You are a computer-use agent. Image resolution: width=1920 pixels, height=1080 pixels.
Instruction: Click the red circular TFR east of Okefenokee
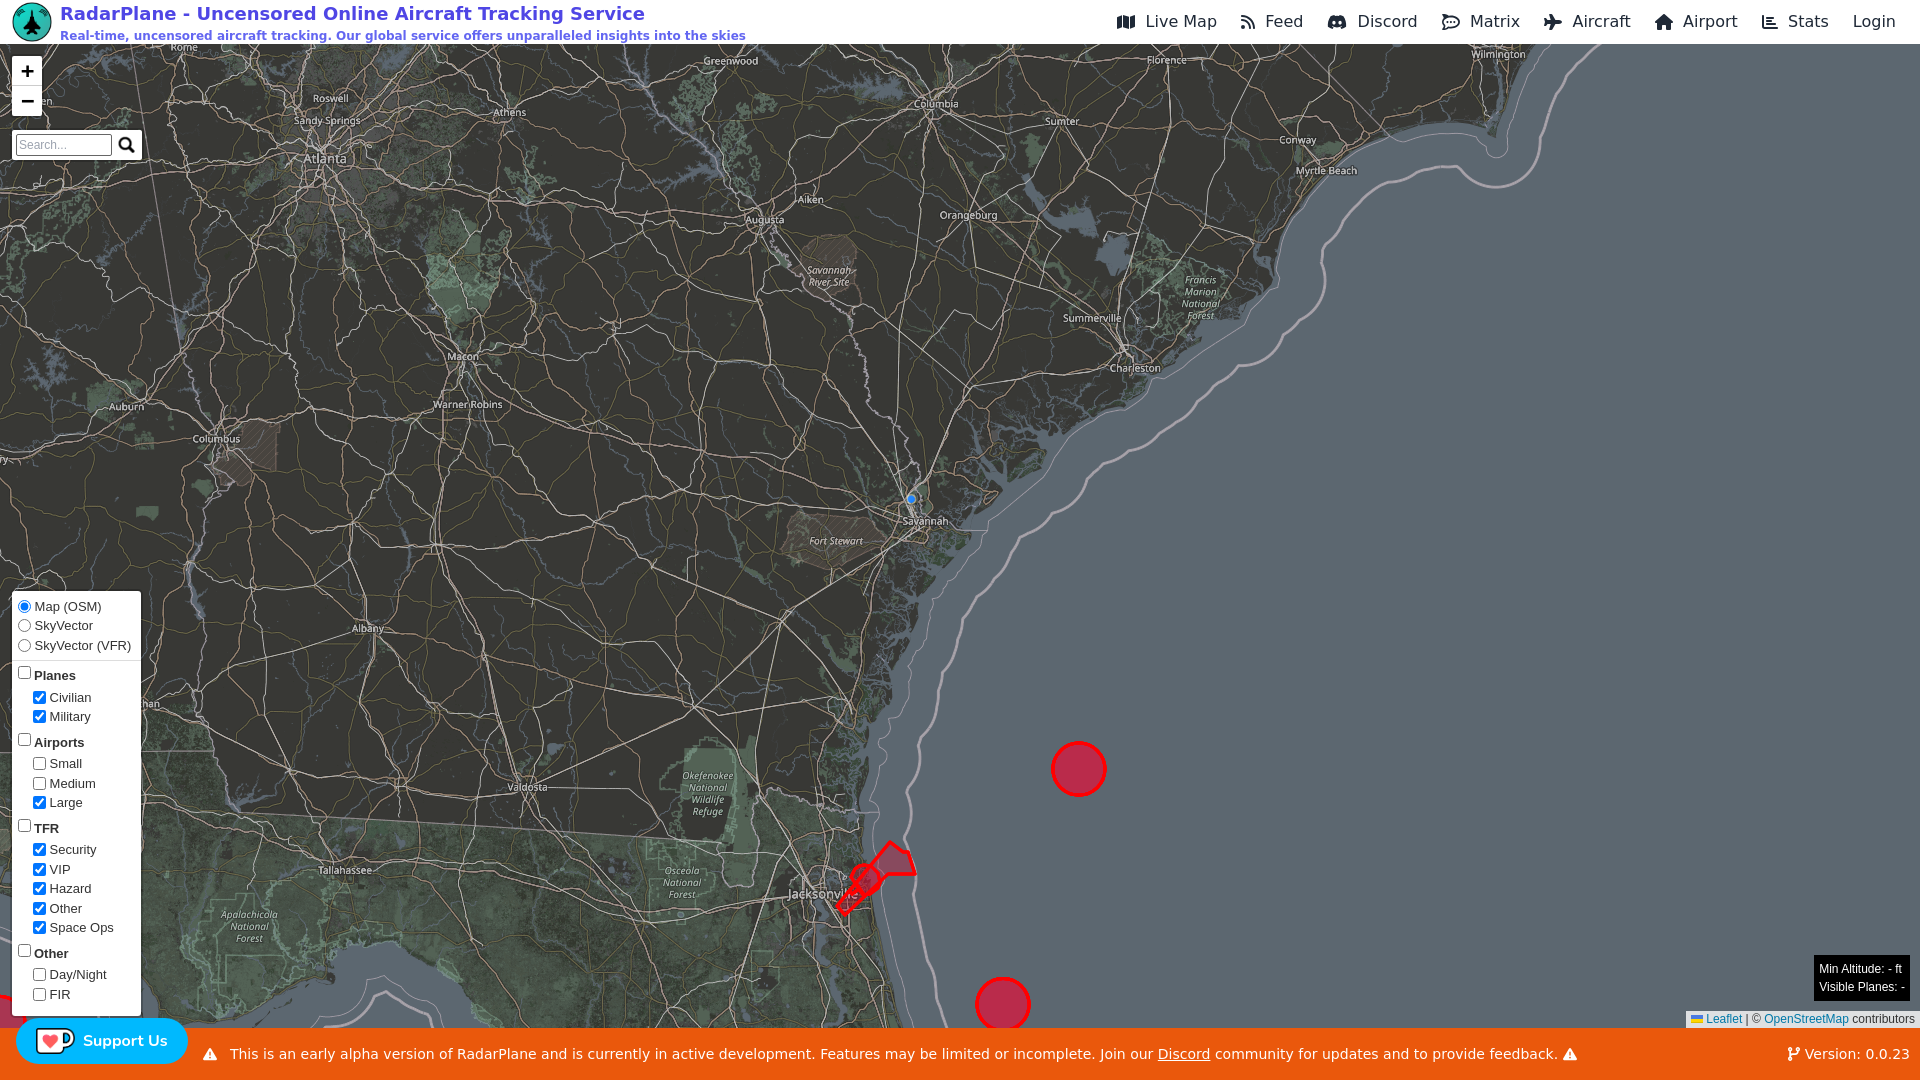(1079, 769)
